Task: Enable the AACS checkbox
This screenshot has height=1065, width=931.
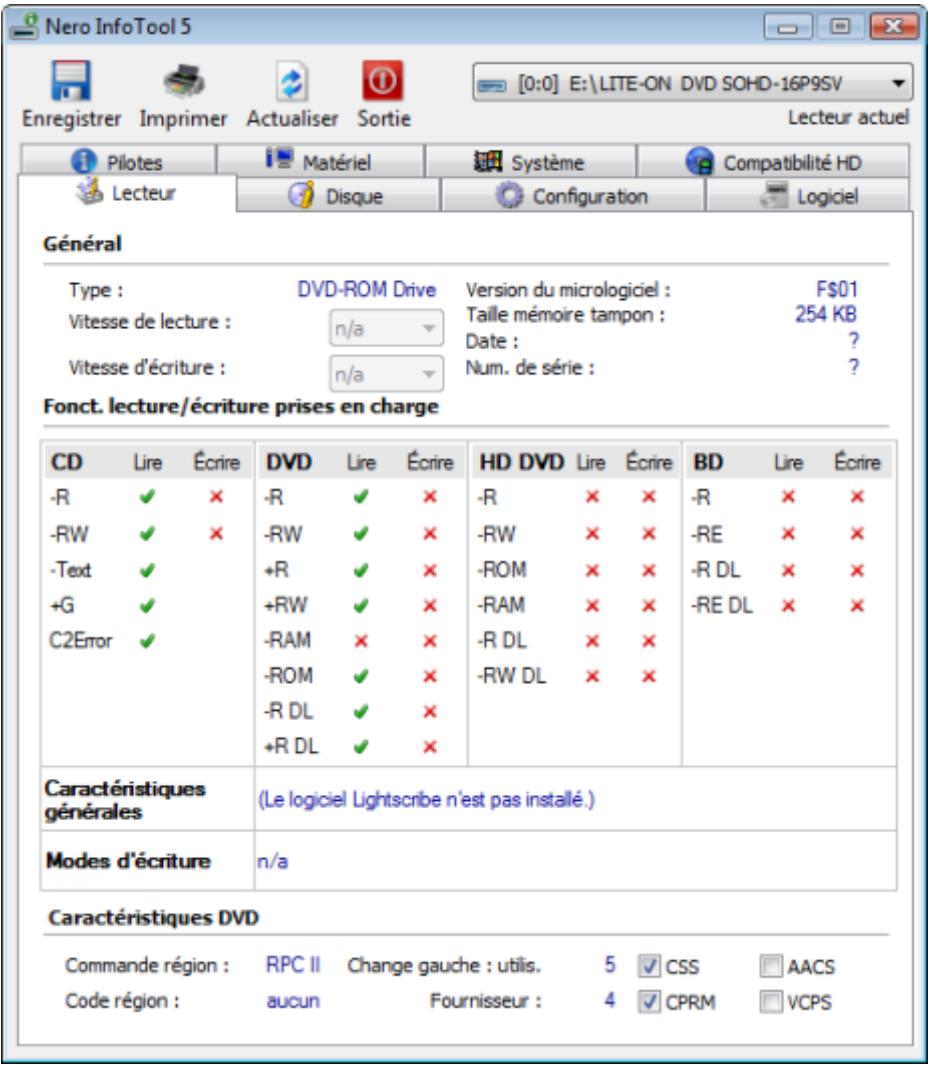Action: pos(771,965)
